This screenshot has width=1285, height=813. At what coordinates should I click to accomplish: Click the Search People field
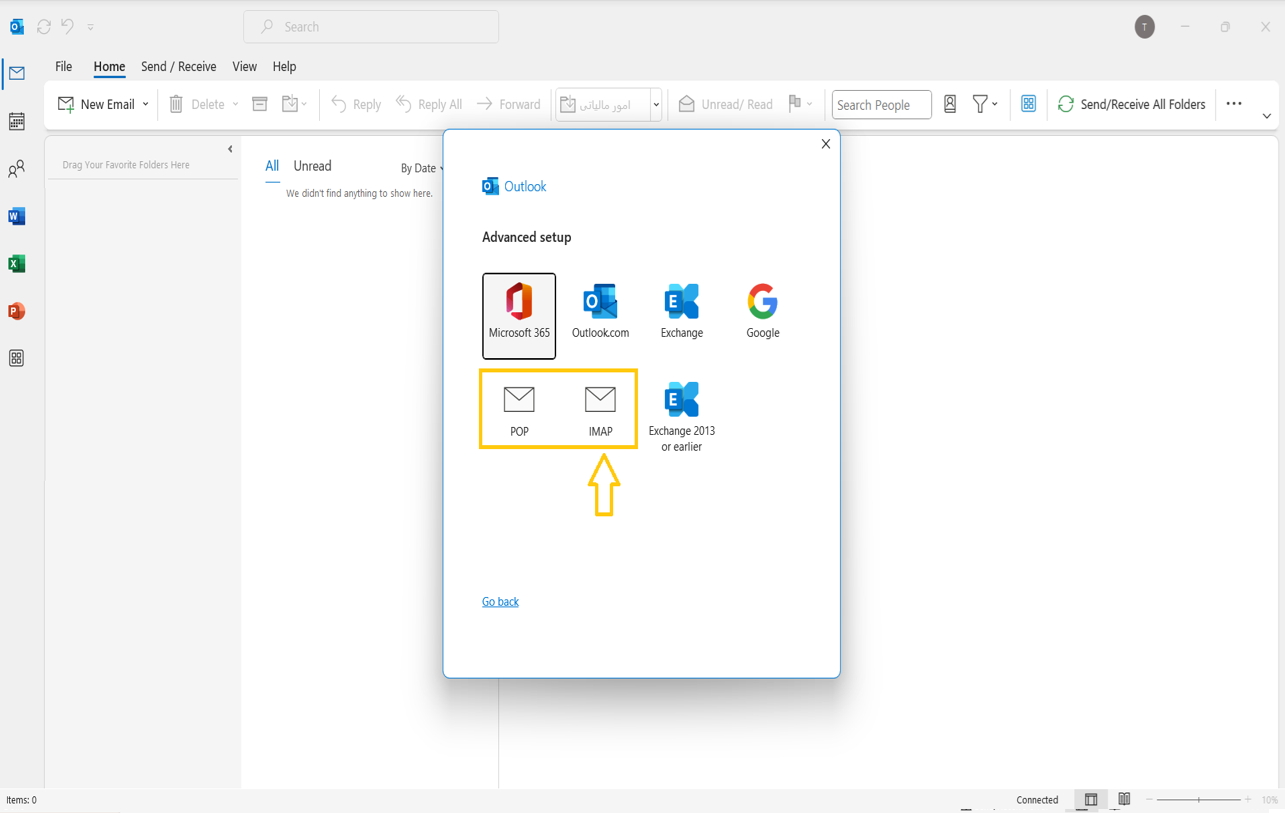[881, 104]
